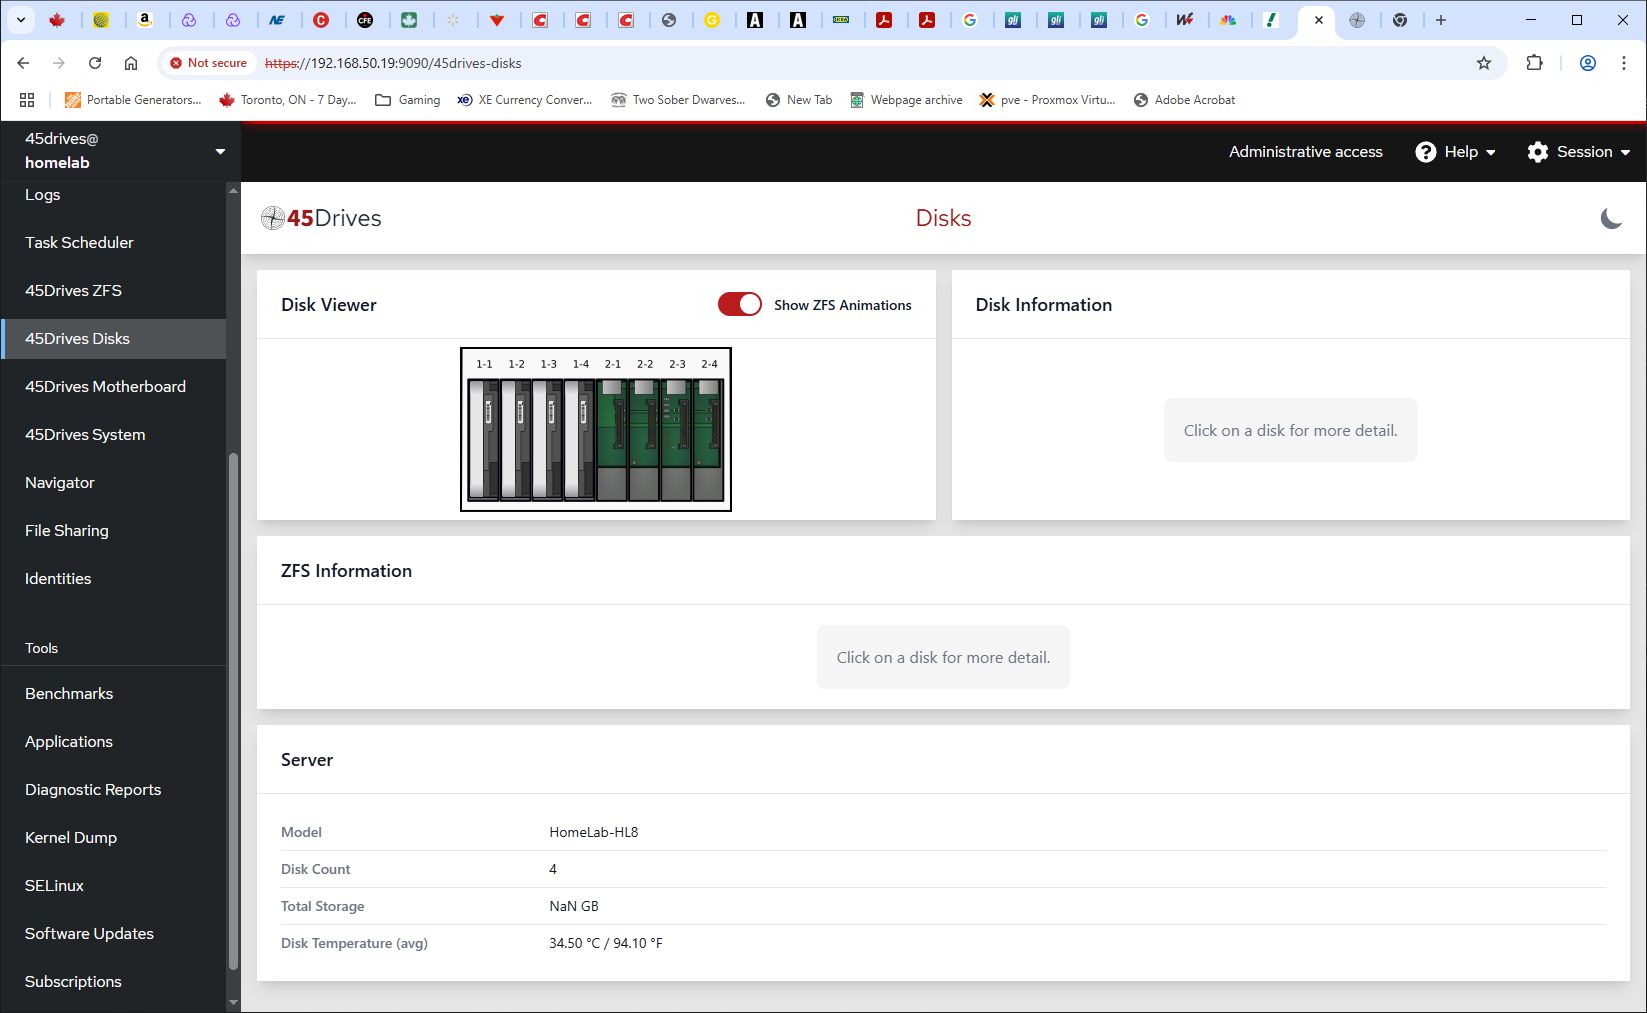
Task: Click the sidebar scrollbar down arrow
Action: [233, 1002]
